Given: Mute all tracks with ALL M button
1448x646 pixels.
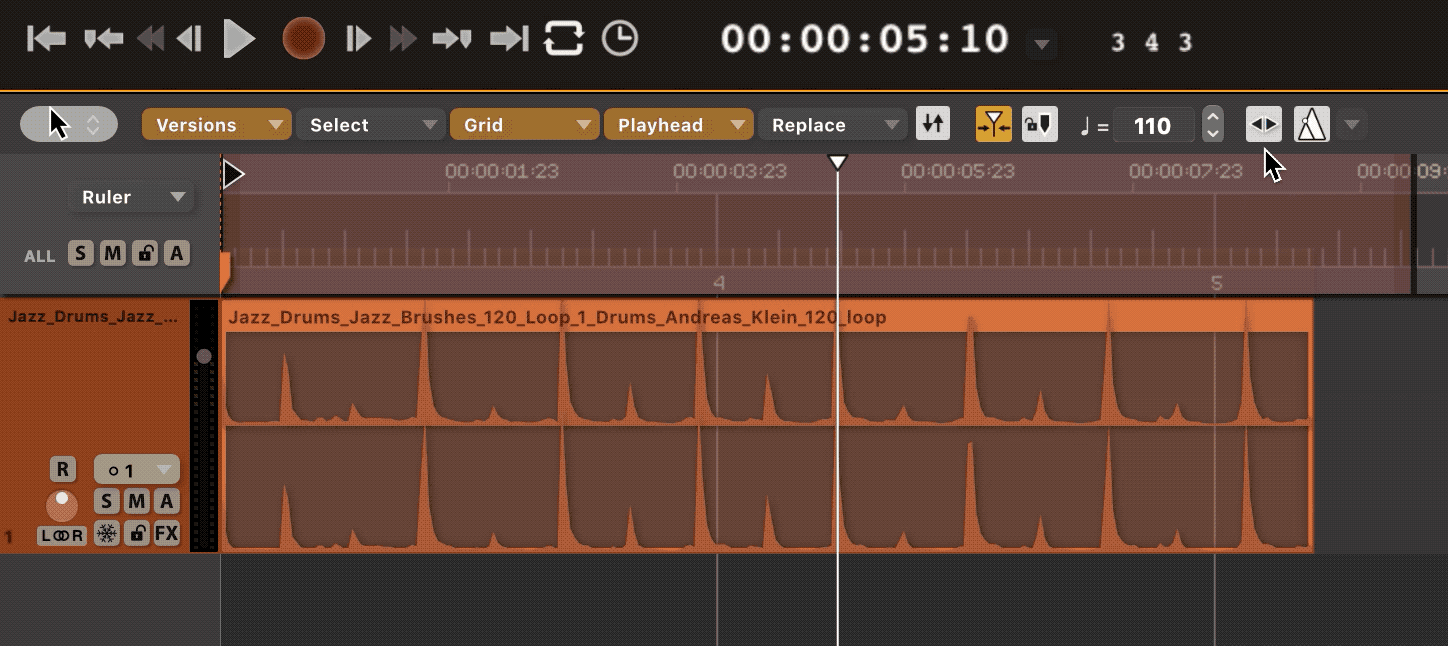Looking at the screenshot, I should coord(113,254).
